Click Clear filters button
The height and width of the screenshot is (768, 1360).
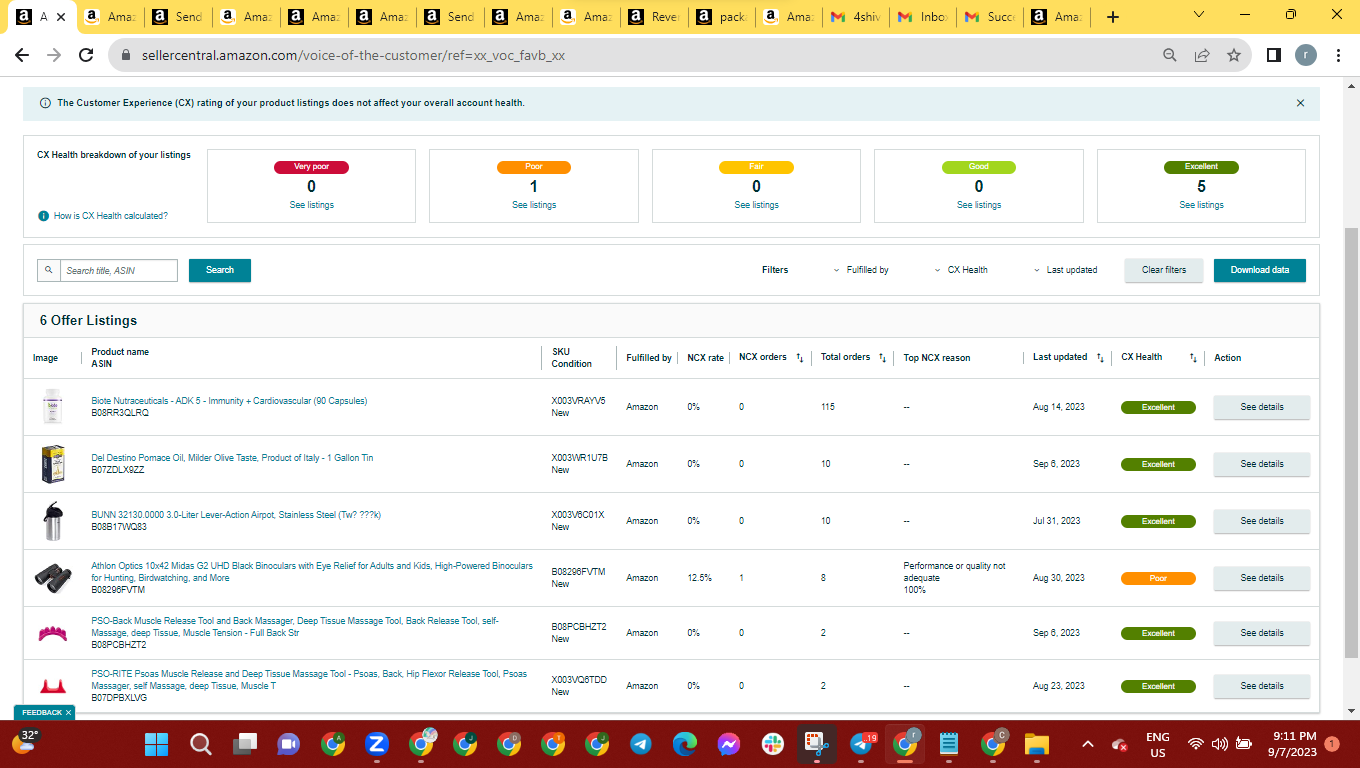(x=1164, y=270)
